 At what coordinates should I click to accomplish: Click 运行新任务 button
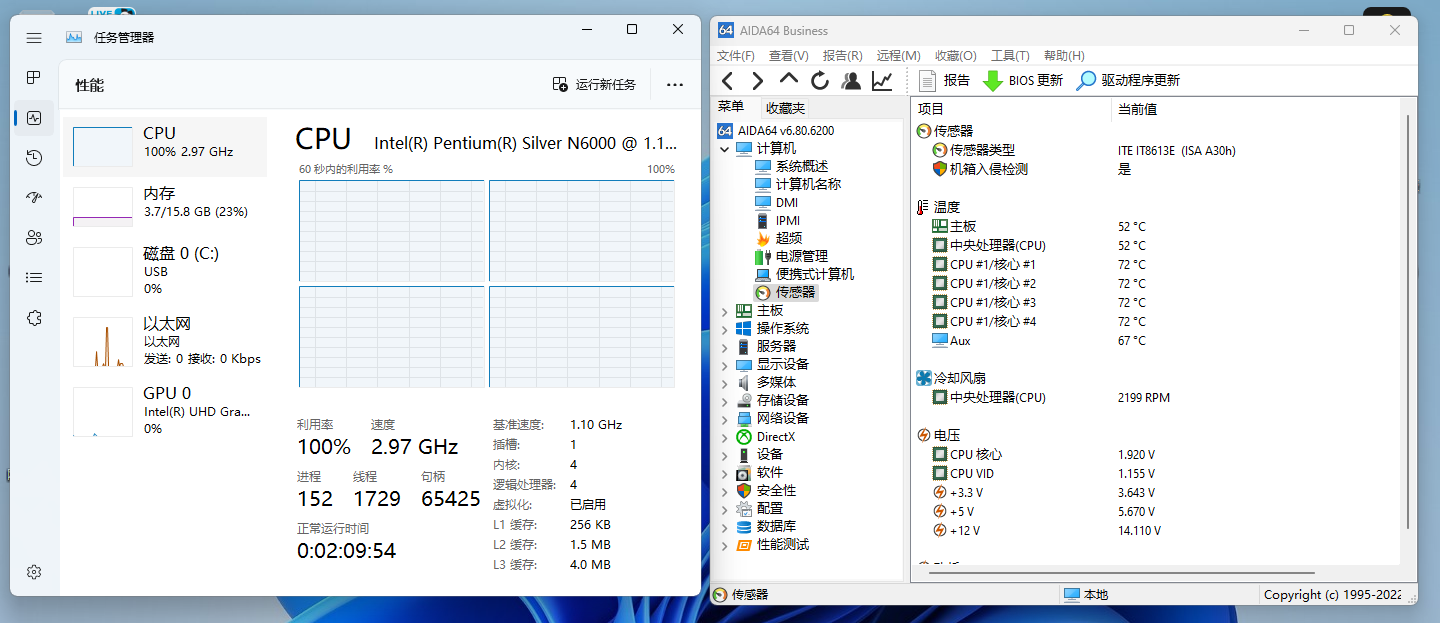[594, 85]
